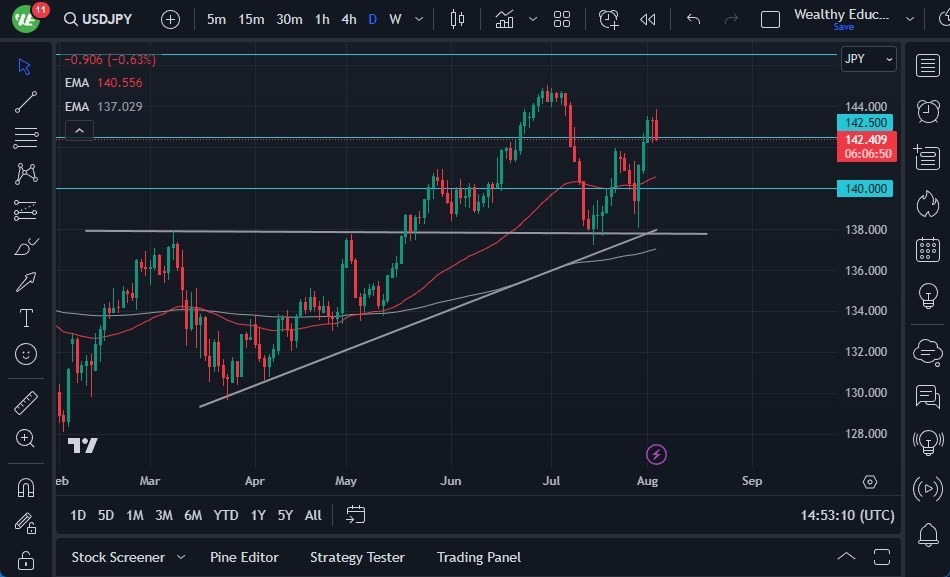
Task: Start Bar Replay with the rewind icon
Action: pos(646,18)
